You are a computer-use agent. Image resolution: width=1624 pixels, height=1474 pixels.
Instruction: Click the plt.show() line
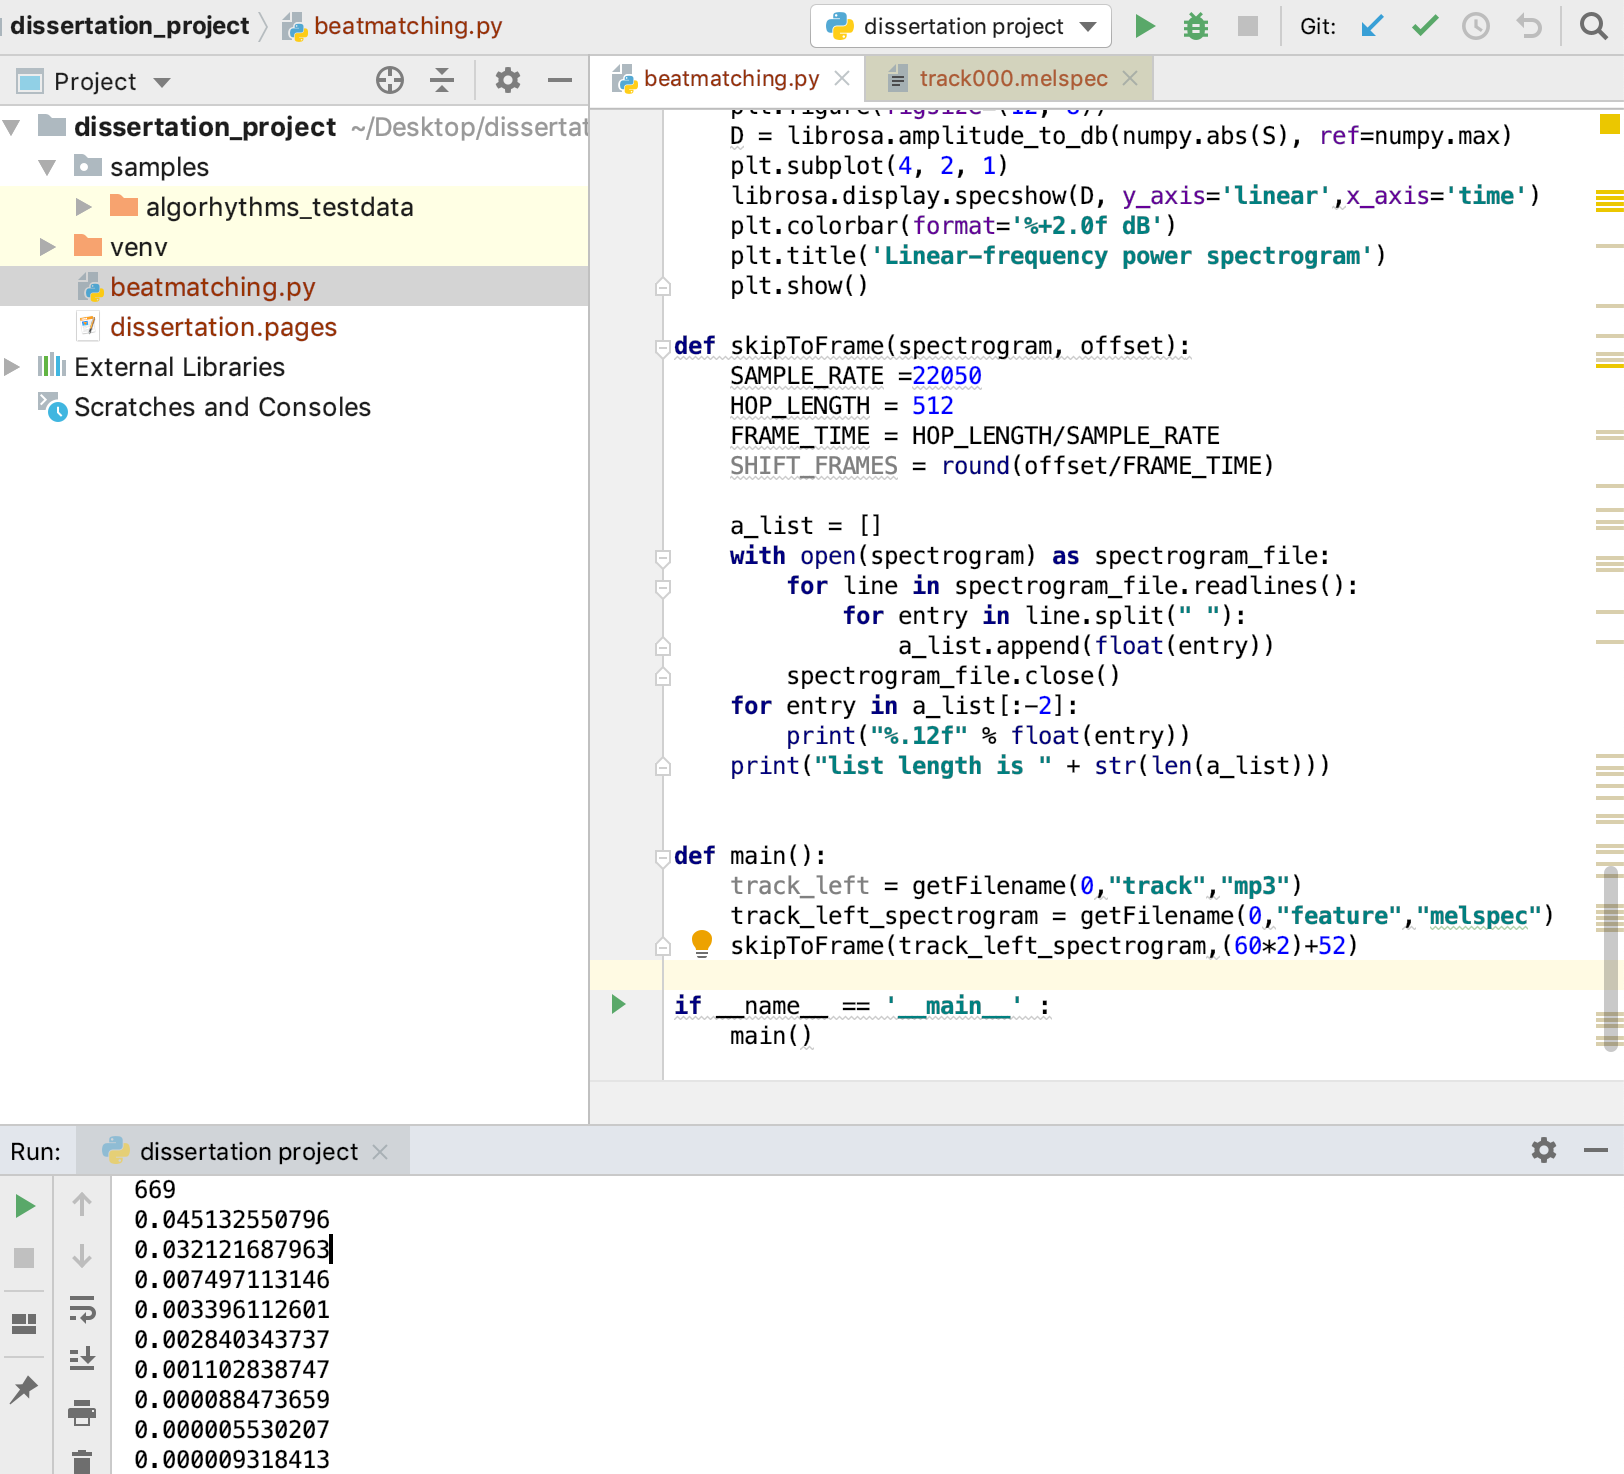click(799, 286)
